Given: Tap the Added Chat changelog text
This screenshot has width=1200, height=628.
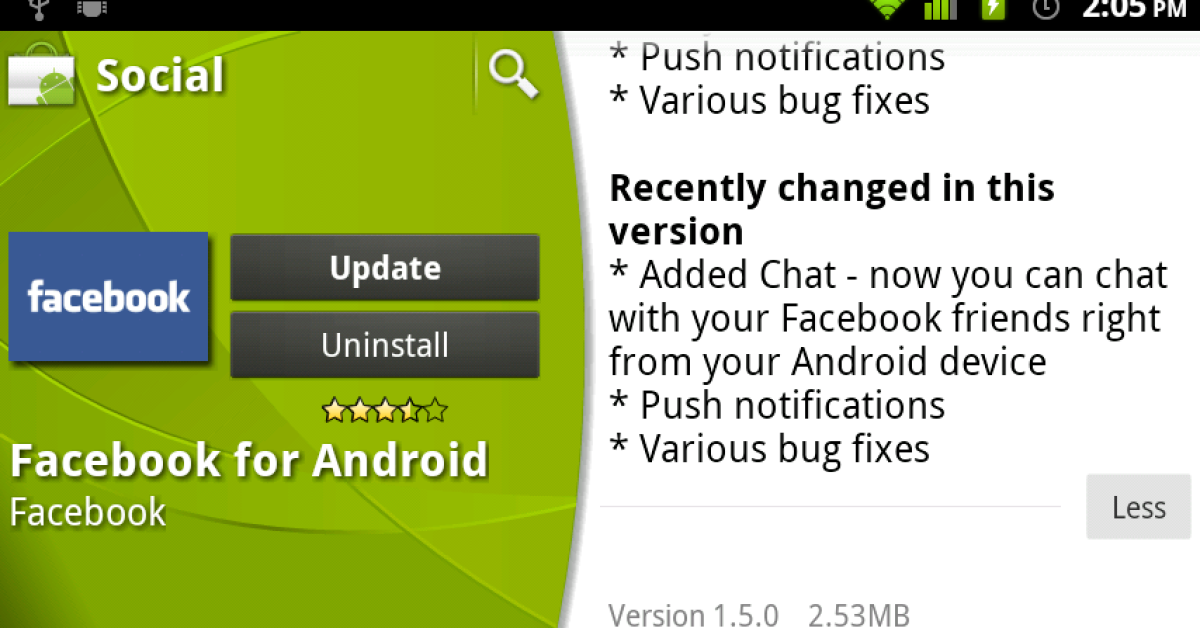Looking at the screenshot, I should 888,317.
